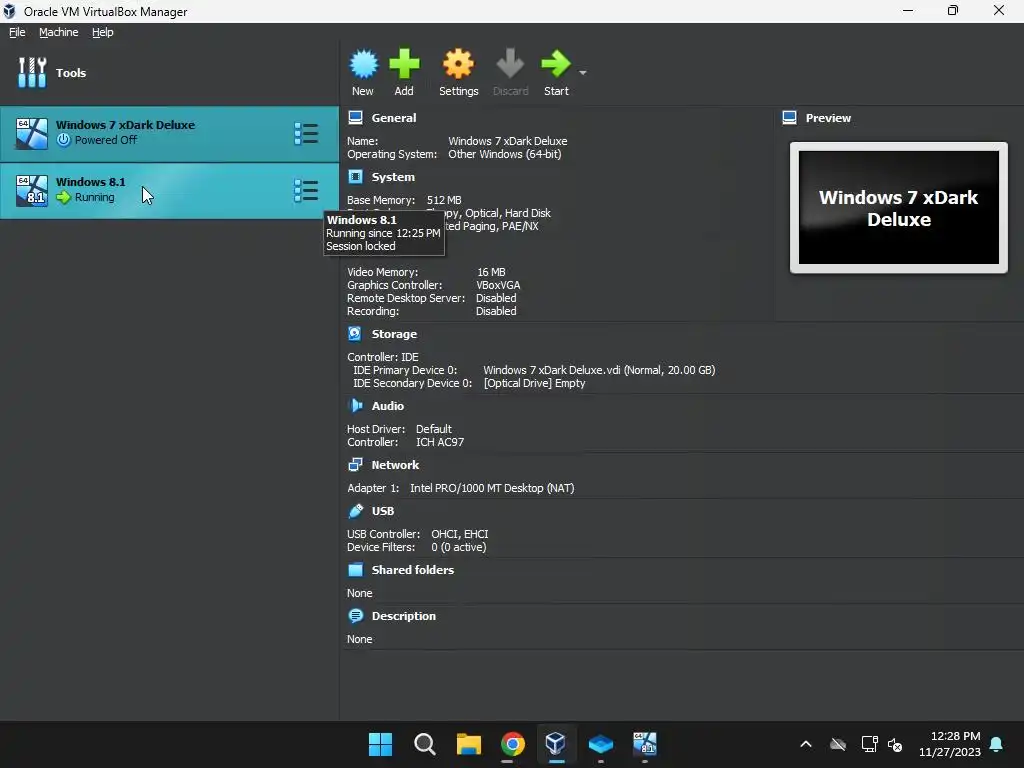Click the System chip icon
The image size is (1024, 768).
pos(355,177)
